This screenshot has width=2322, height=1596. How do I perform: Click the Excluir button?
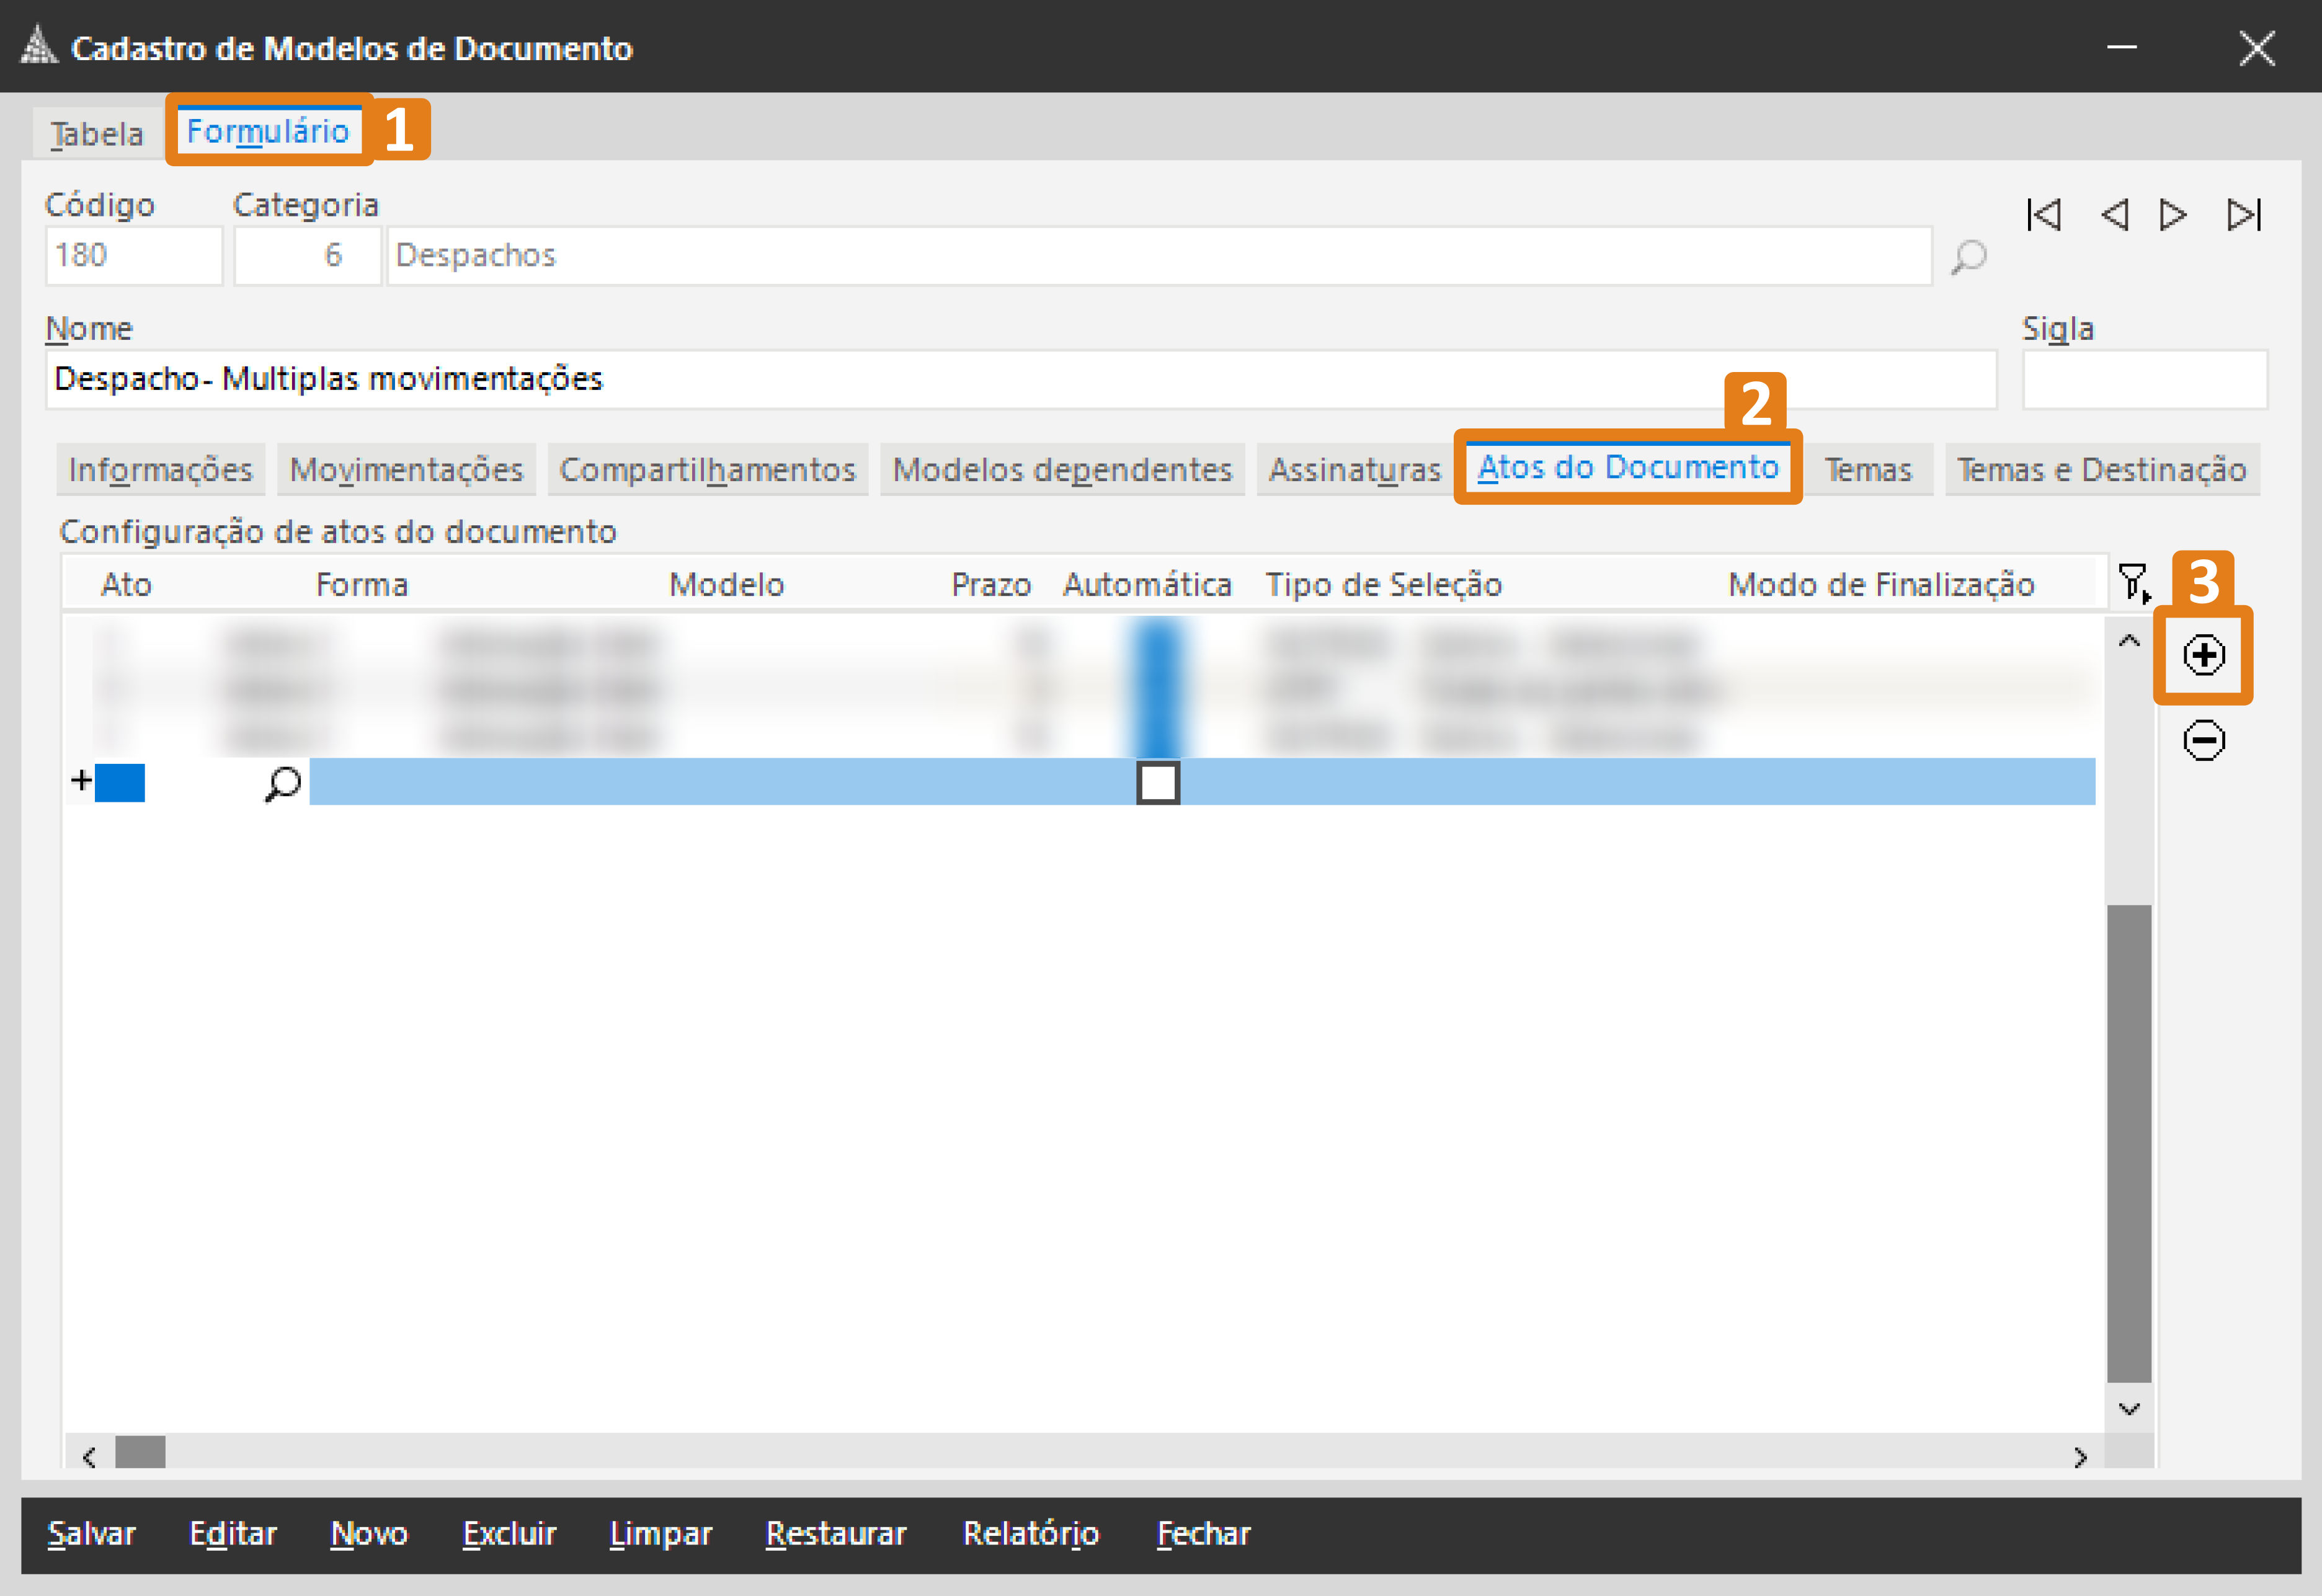509,1534
